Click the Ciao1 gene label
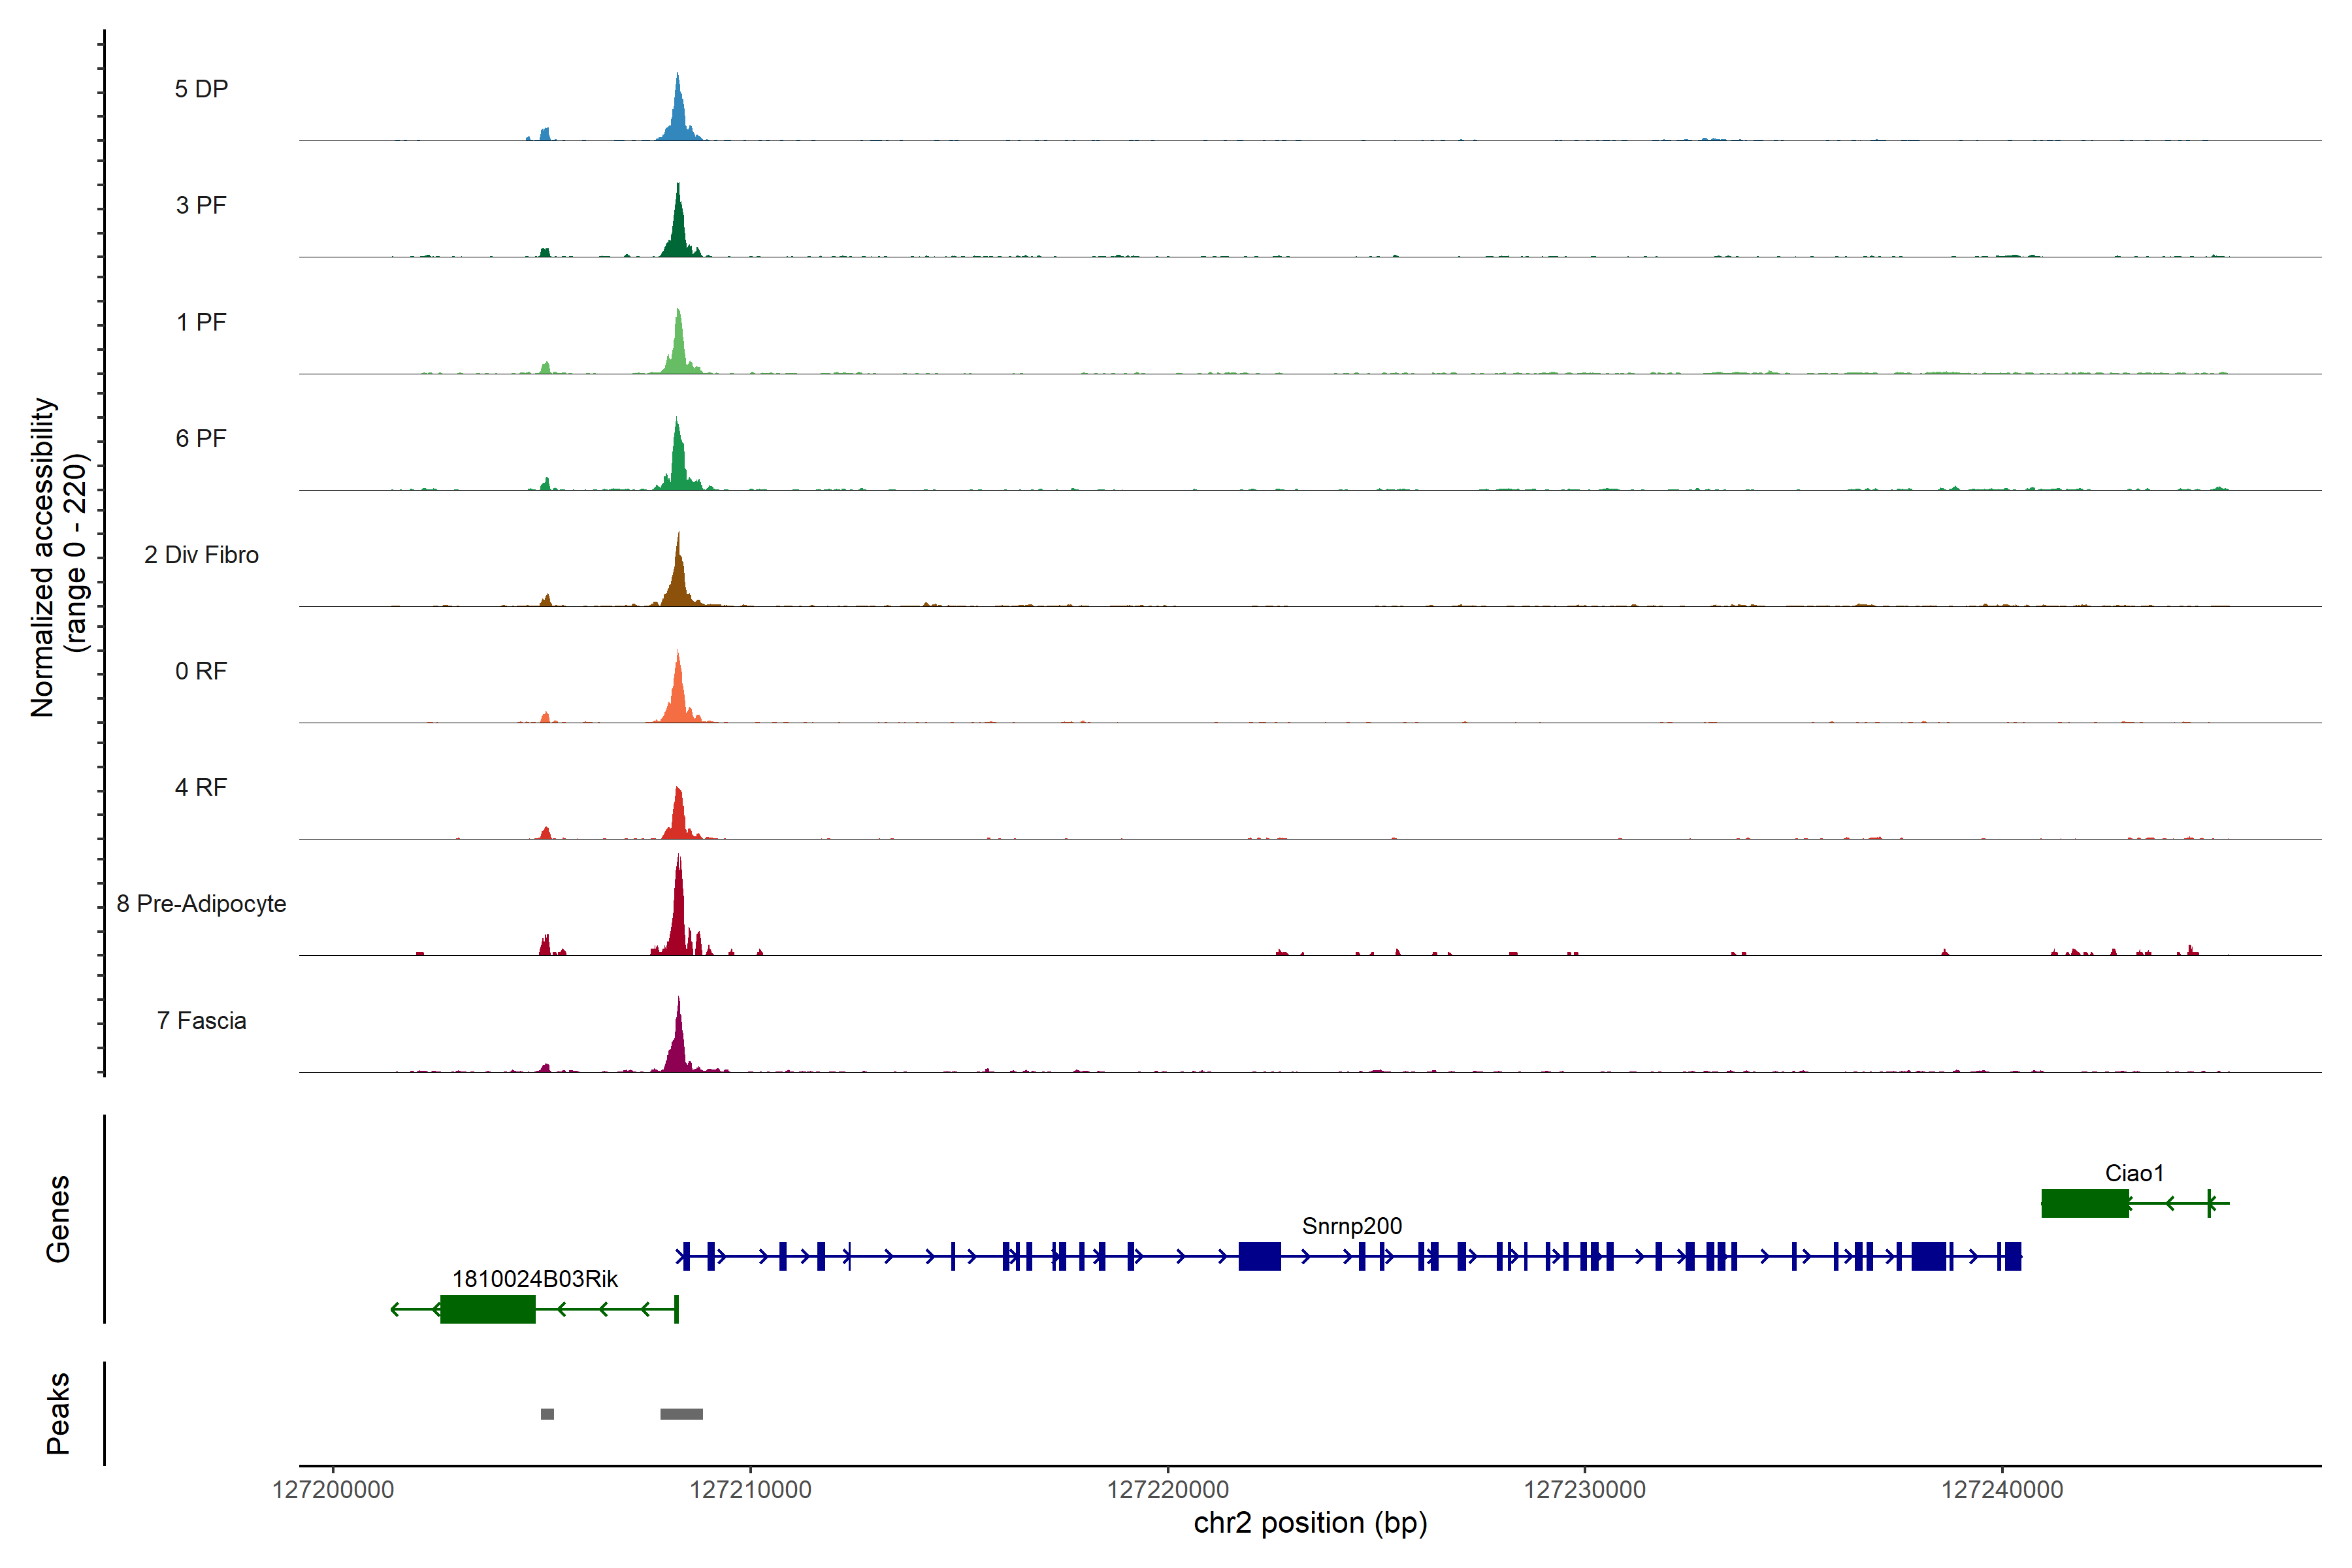Image resolution: width=2352 pixels, height=1568 pixels. point(2134,1173)
